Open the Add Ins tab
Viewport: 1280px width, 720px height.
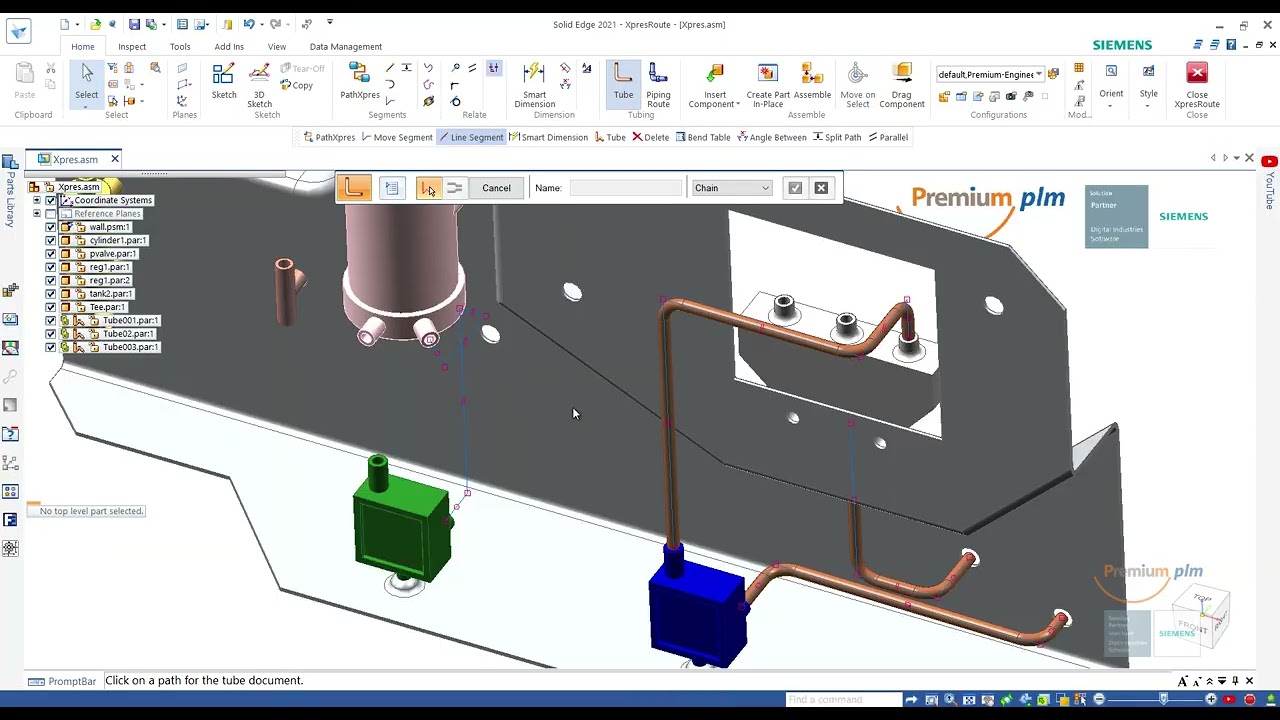tap(229, 46)
